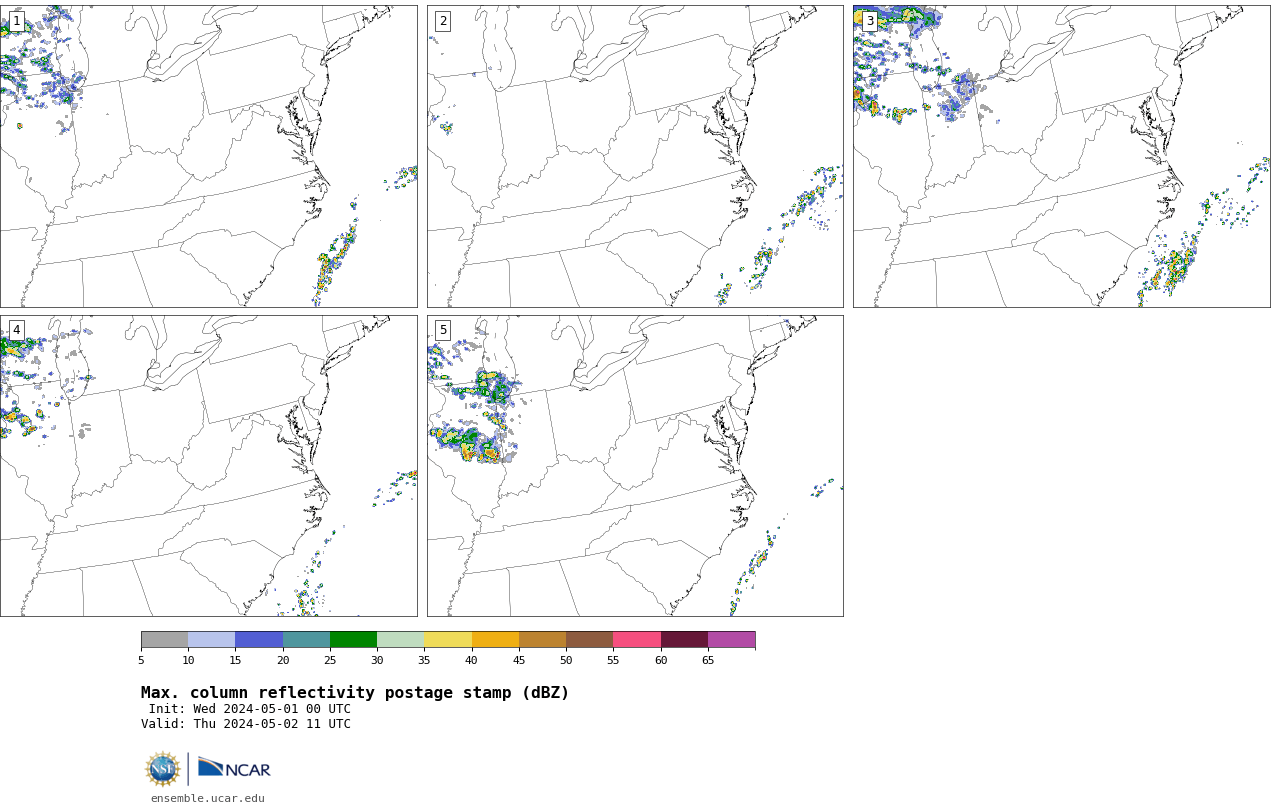This screenshot has width=1280, height=809.
Task: Open ensemble member 1 map panel
Action: [x=208, y=156]
